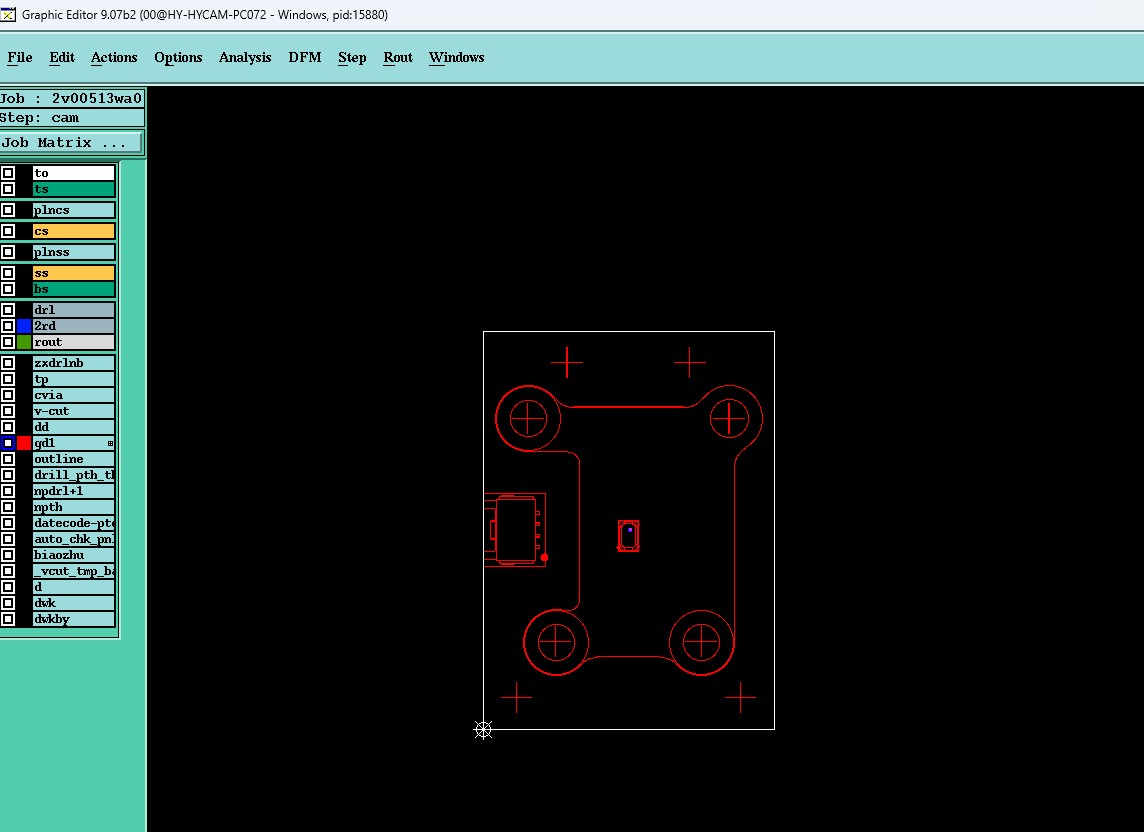Toggle display checkbox for layer to
This screenshot has width=1144, height=832.
pyautogui.click(x=8, y=173)
